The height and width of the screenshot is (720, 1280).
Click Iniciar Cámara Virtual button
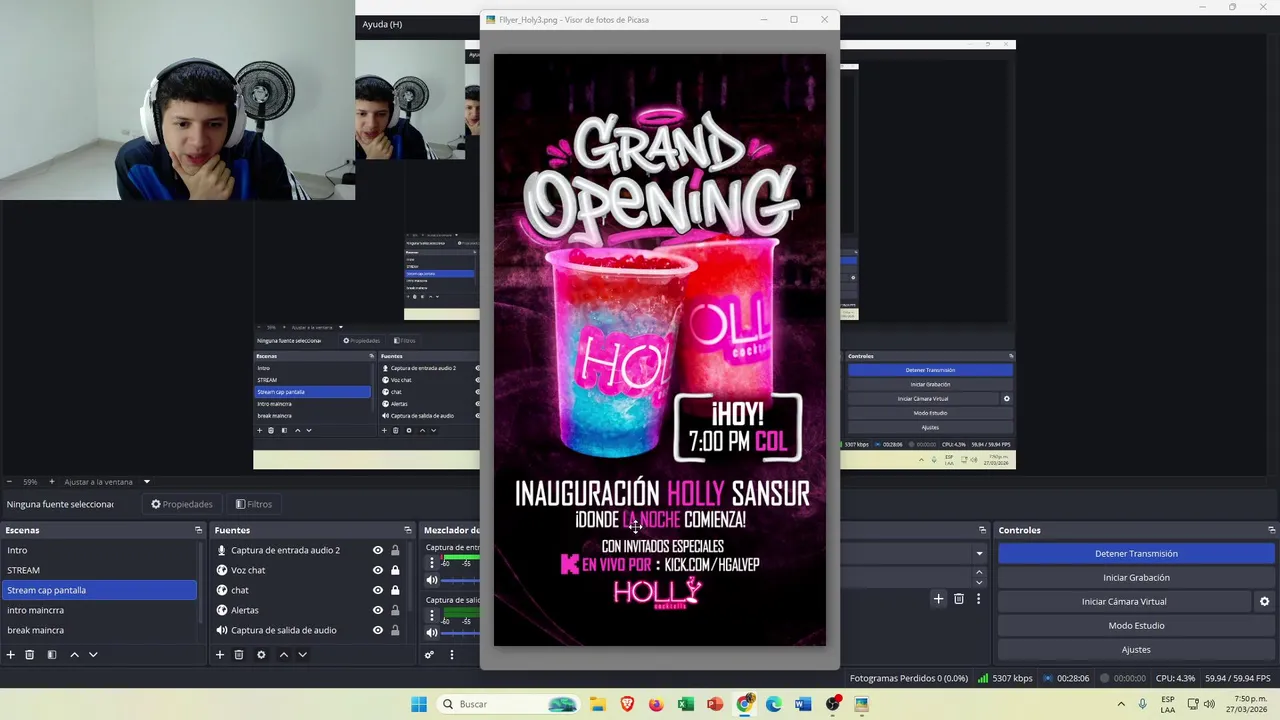1124,601
